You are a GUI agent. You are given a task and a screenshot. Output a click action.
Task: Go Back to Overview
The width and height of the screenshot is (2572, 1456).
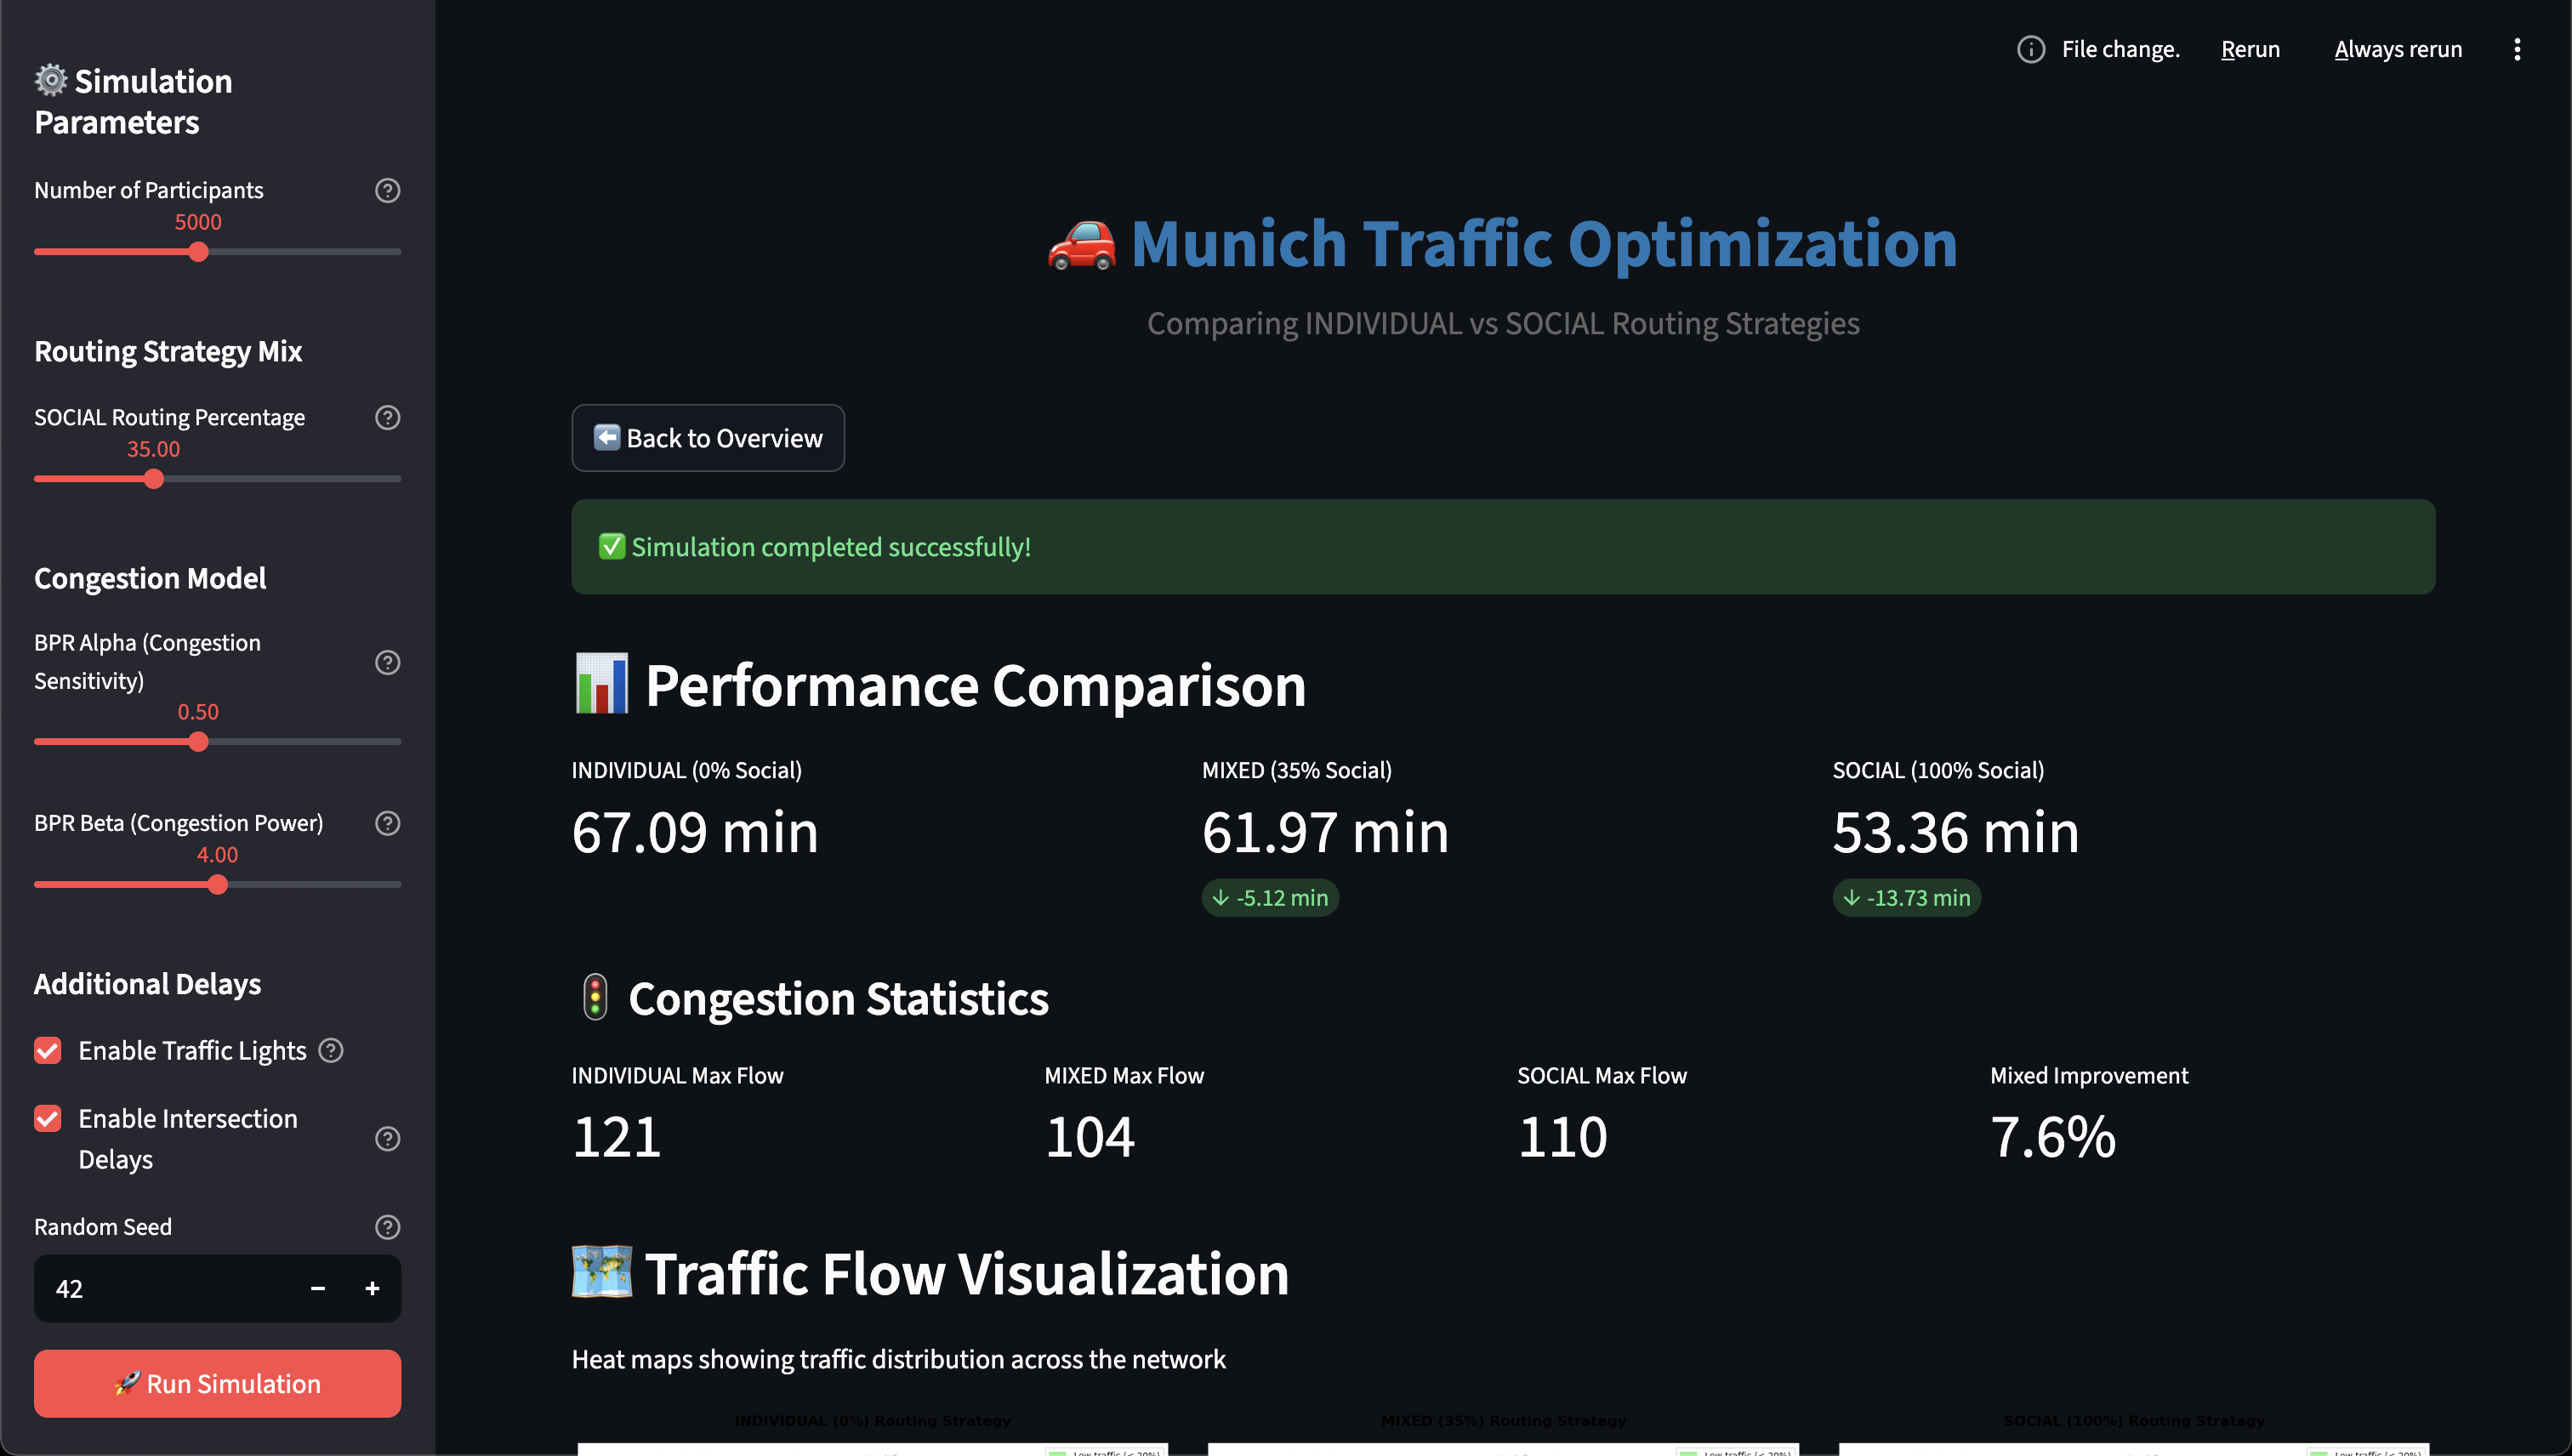708,438
